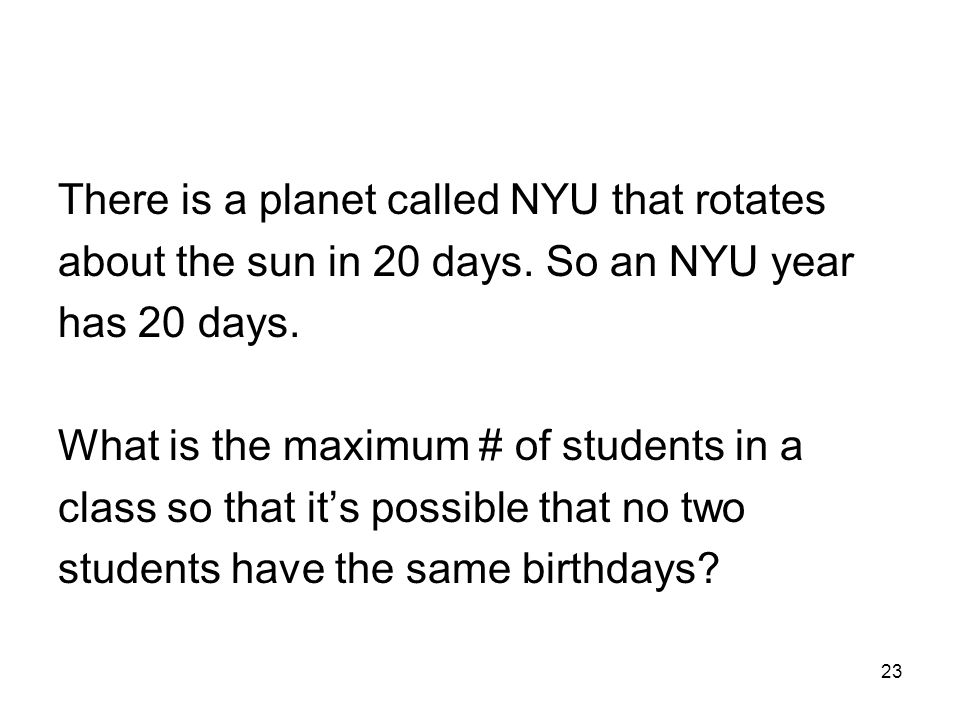Click the word "birthdays?"
This screenshot has width=960, height=720.
coord(619,571)
